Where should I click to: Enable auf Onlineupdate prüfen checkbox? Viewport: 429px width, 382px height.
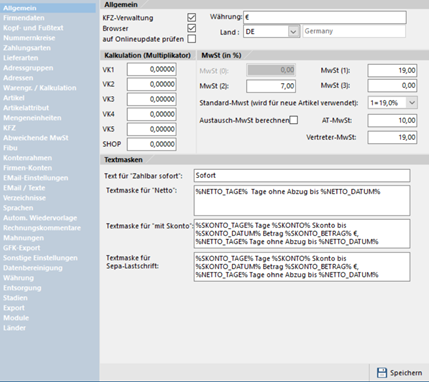coord(191,39)
